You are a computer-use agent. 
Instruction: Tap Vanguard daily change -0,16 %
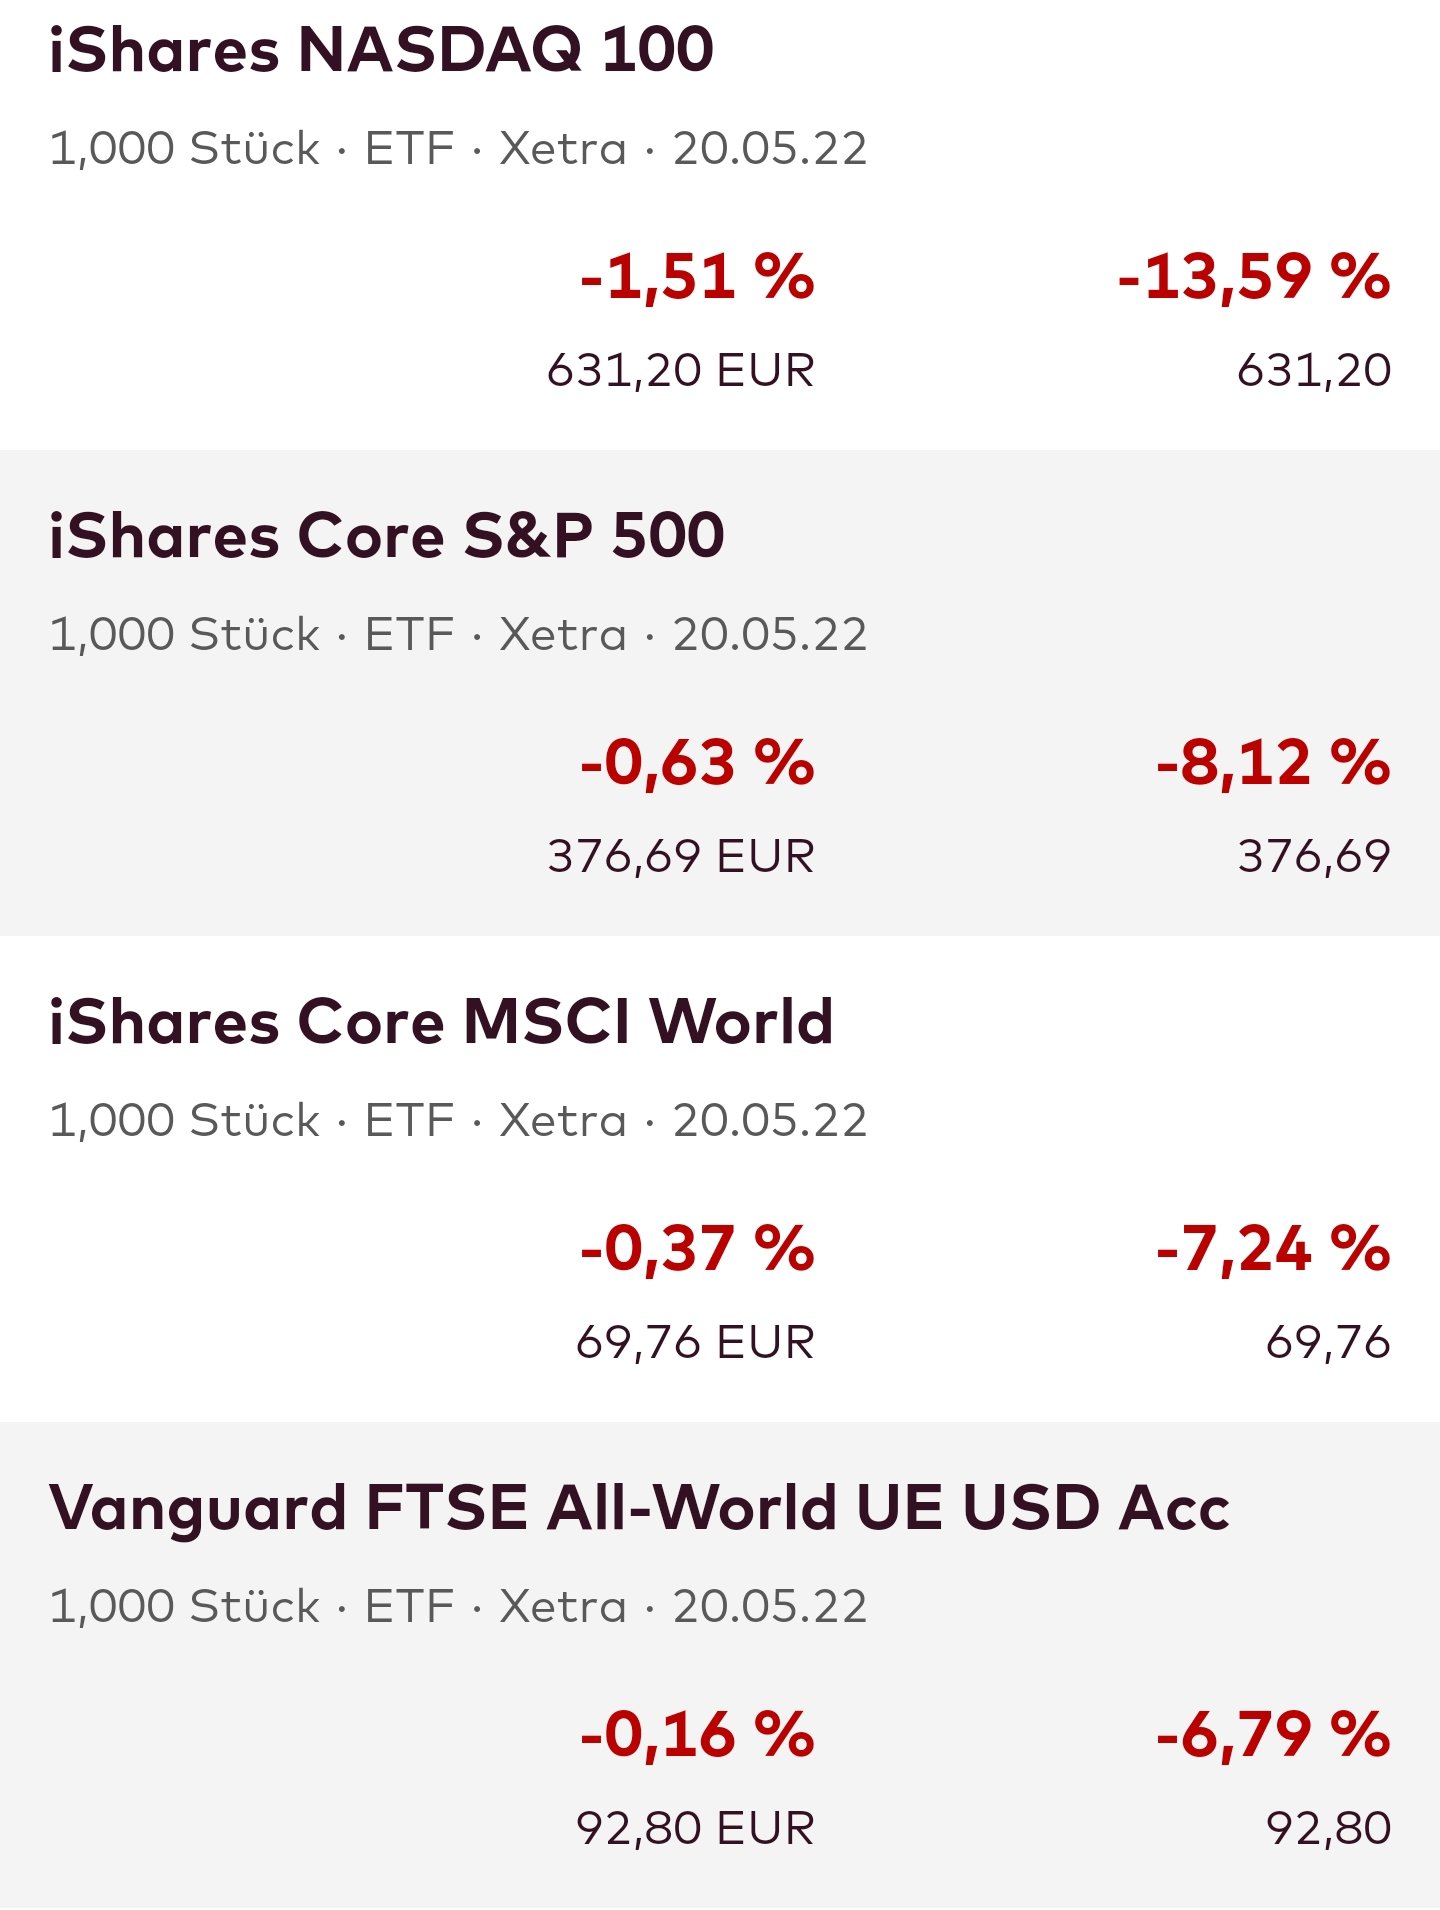click(697, 1735)
